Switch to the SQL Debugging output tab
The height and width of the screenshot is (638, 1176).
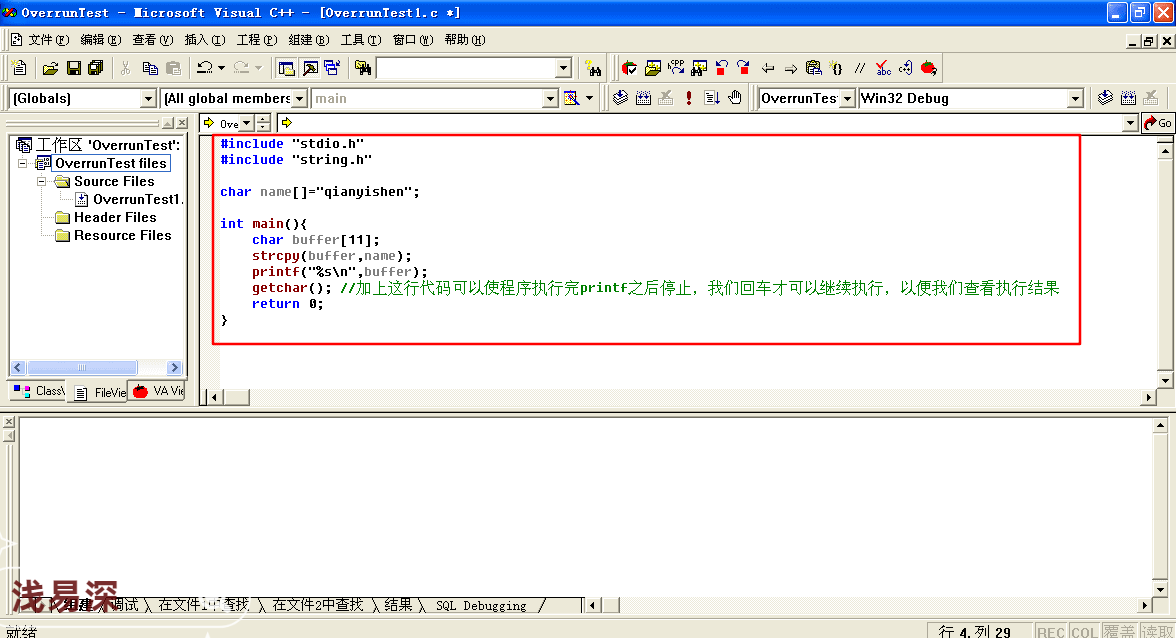[x=481, y=605]
